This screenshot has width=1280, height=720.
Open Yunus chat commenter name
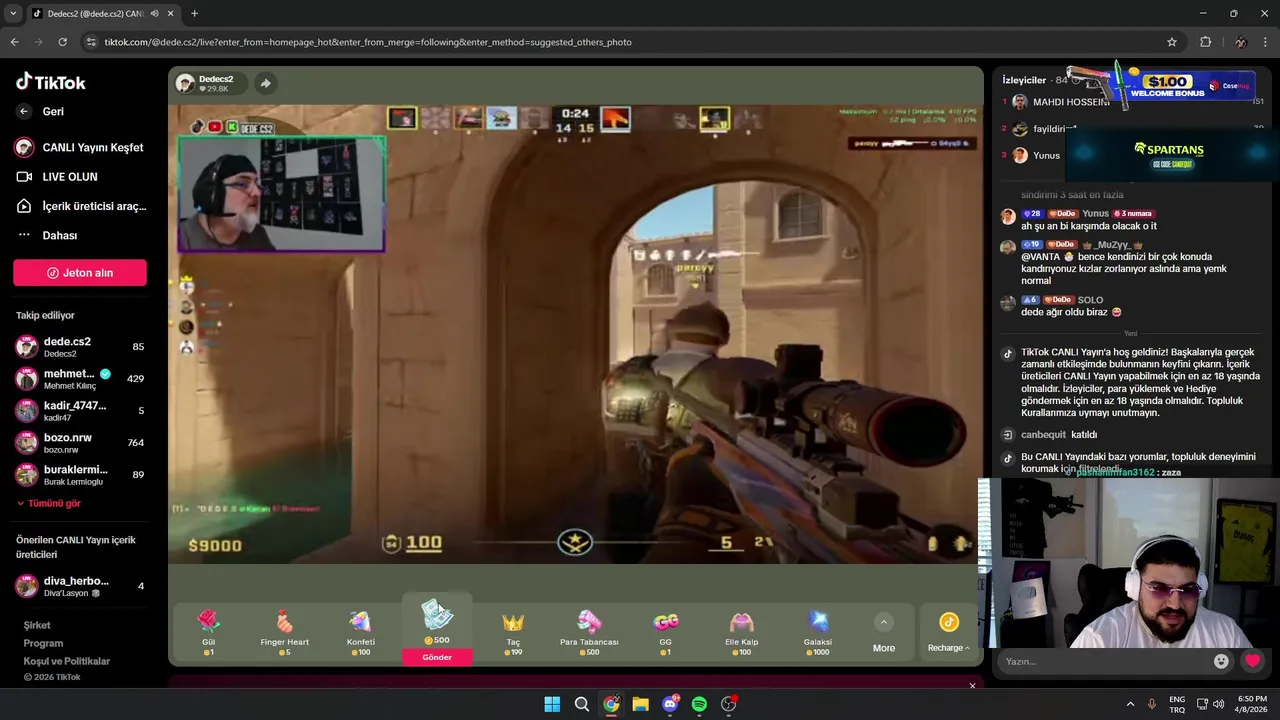tap(1095, 213)
